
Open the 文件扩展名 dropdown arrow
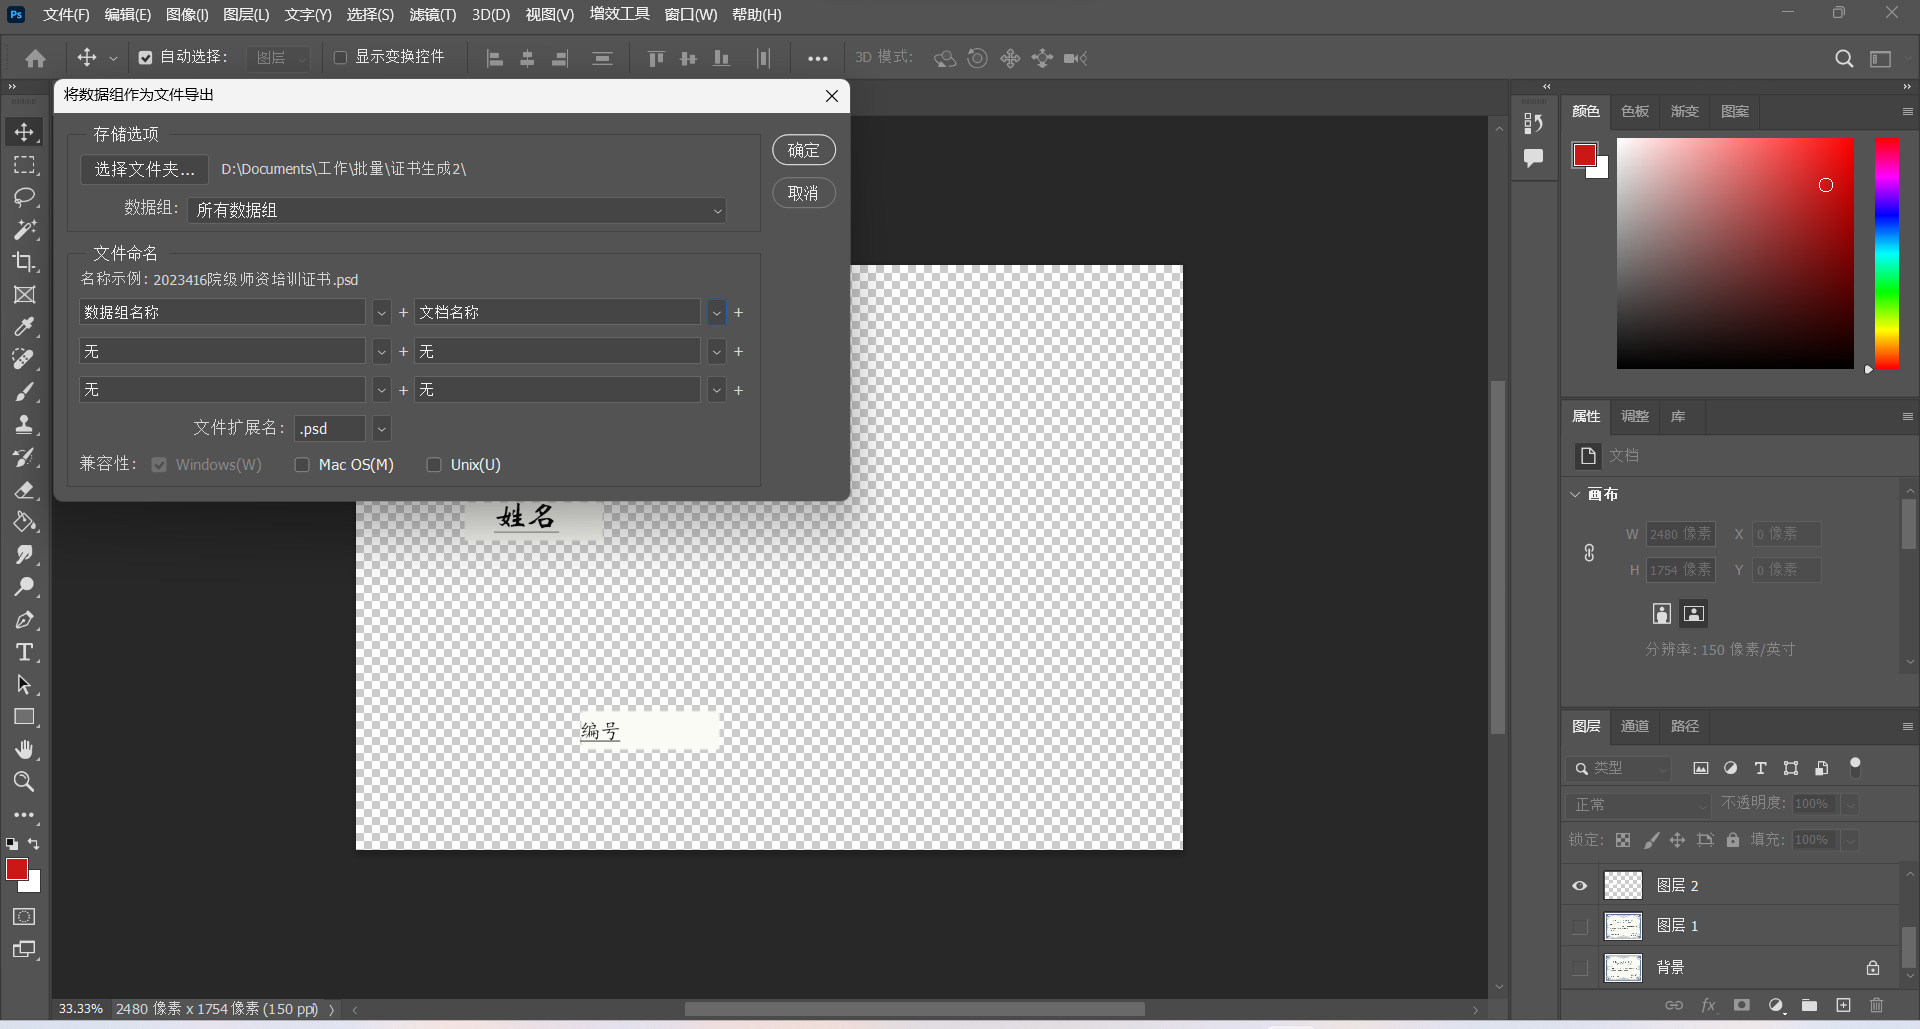coord(381,429)
